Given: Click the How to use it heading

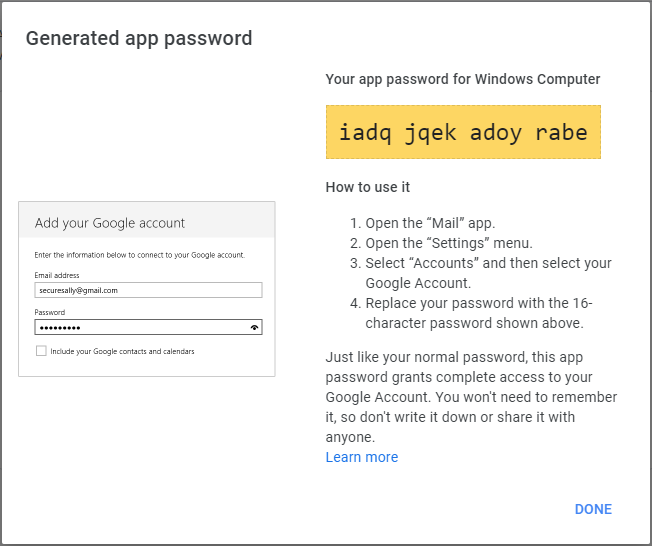Looking at the screenshot, I should (368, 187).
